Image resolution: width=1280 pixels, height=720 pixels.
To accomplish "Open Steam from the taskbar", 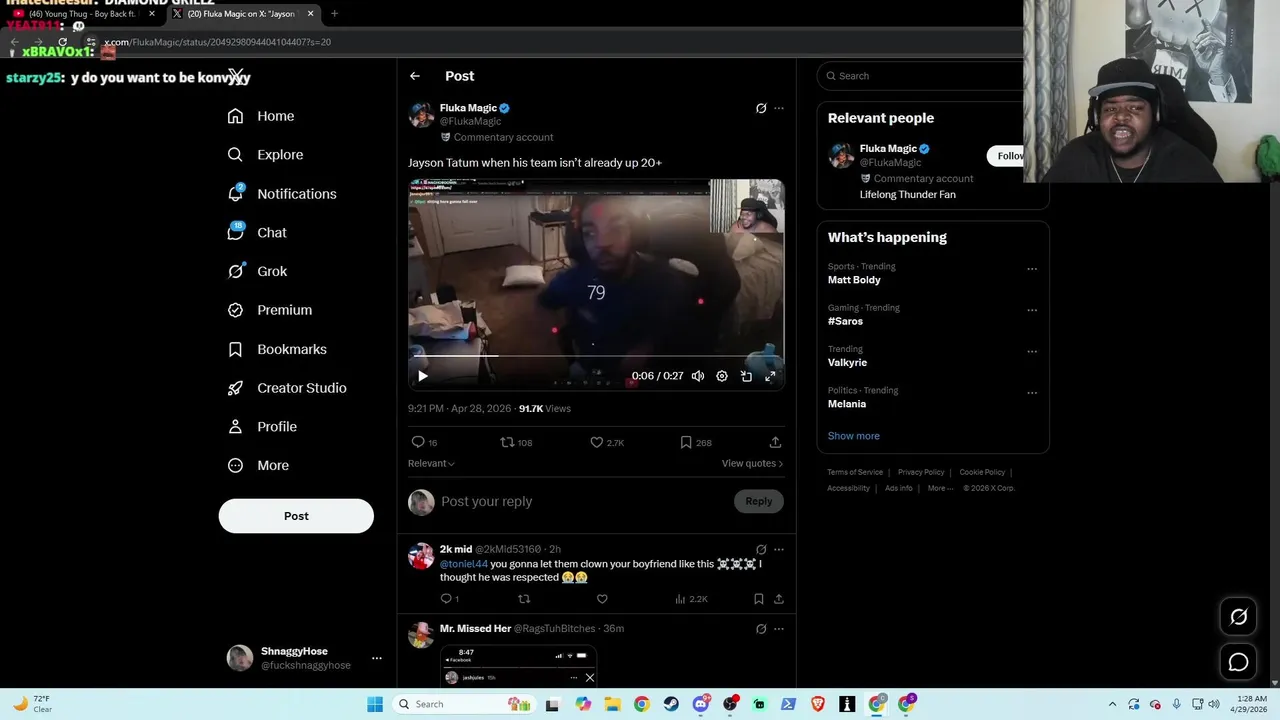I will click(x=671, y=704).
